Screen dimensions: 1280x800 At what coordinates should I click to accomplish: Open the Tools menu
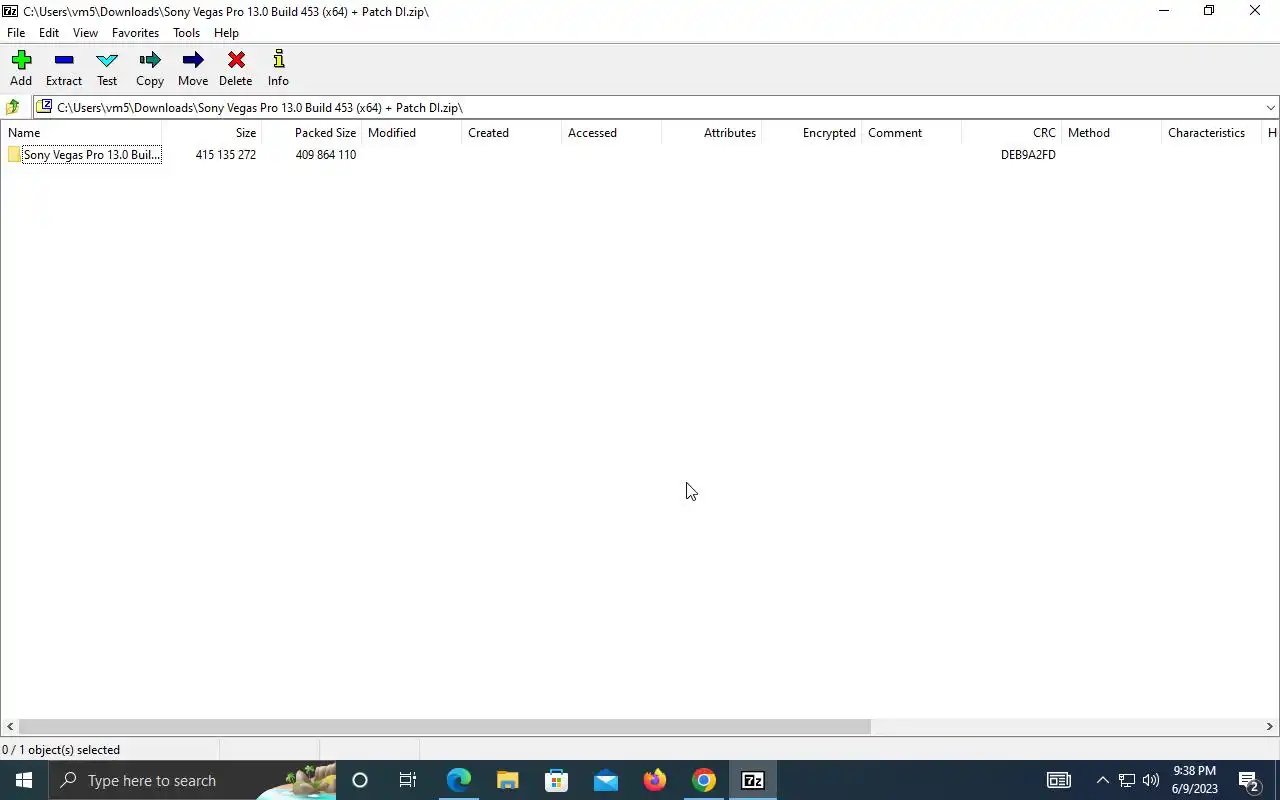[x=186, y=33]
